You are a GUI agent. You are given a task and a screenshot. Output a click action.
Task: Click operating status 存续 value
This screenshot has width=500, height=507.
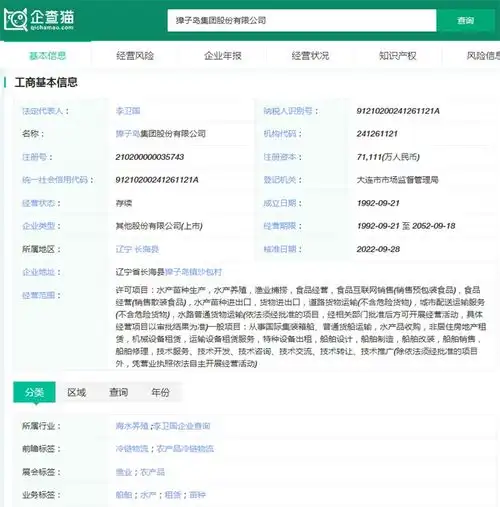124,203
